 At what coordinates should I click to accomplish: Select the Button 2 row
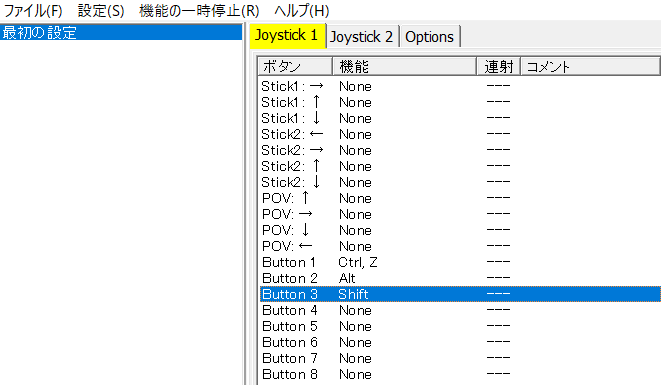460,278
